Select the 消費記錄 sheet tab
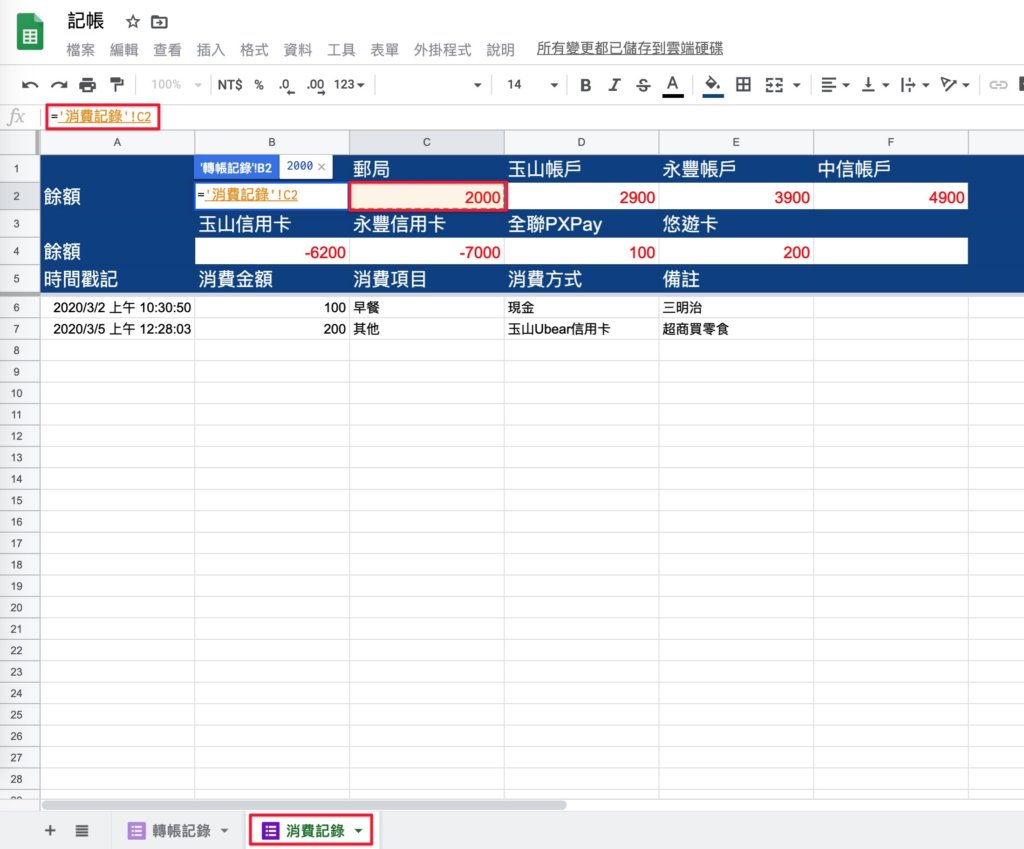Screen dimensions: 1024x849 coord(315,831)
